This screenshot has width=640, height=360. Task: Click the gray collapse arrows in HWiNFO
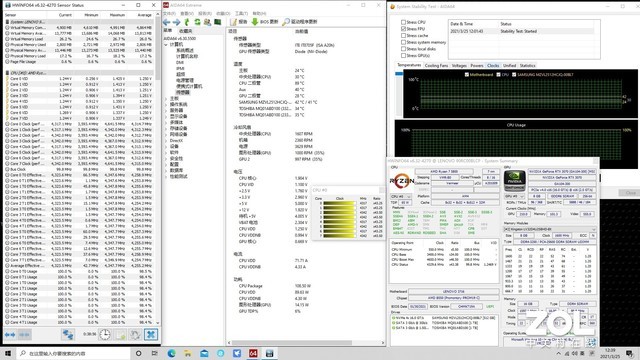(24, 335)
